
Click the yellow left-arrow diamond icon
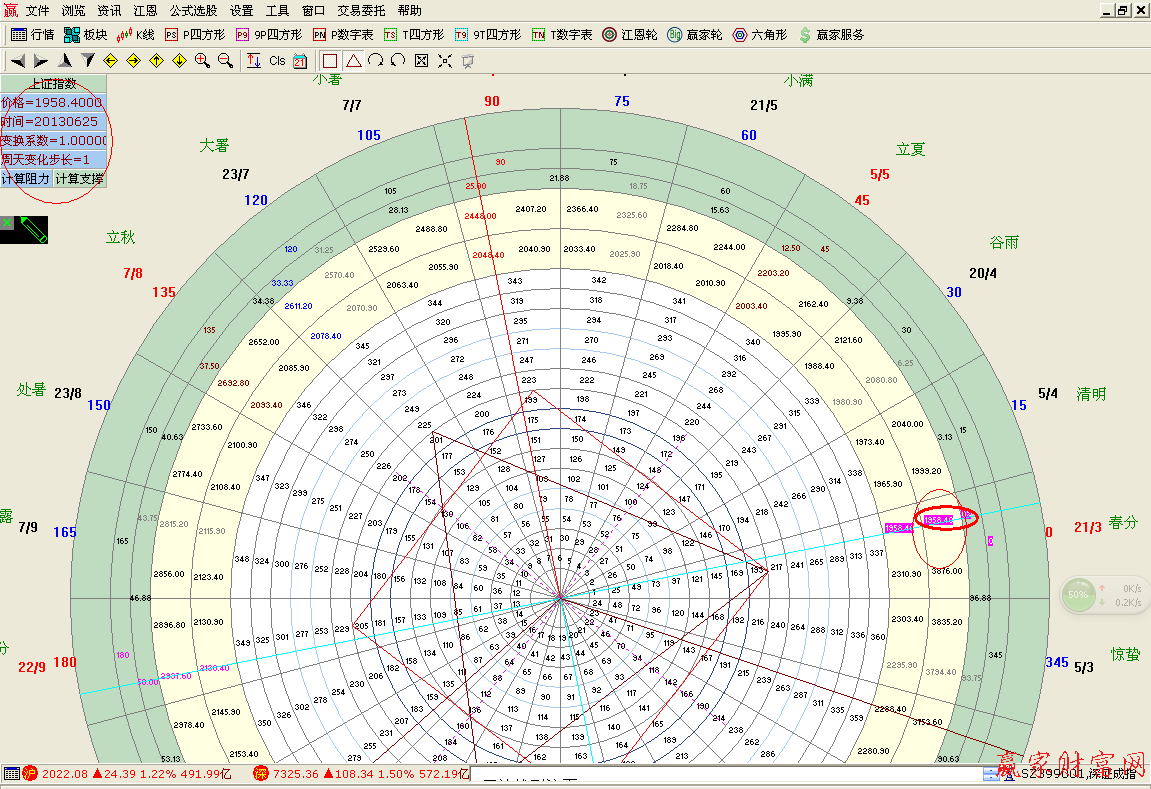pos(110,61)
